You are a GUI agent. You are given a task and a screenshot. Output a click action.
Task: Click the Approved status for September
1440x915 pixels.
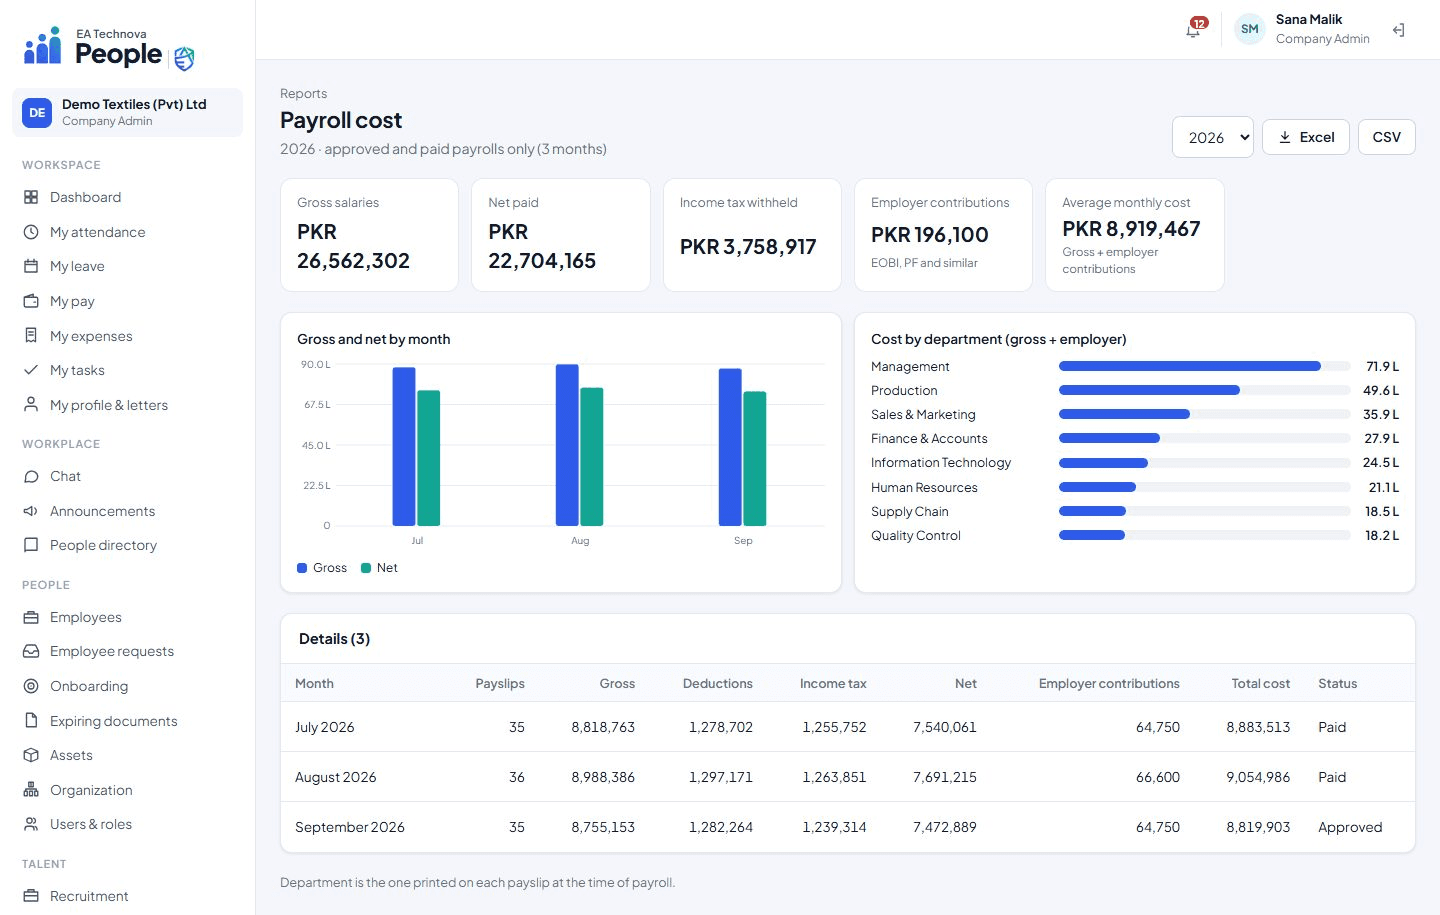1350,827
